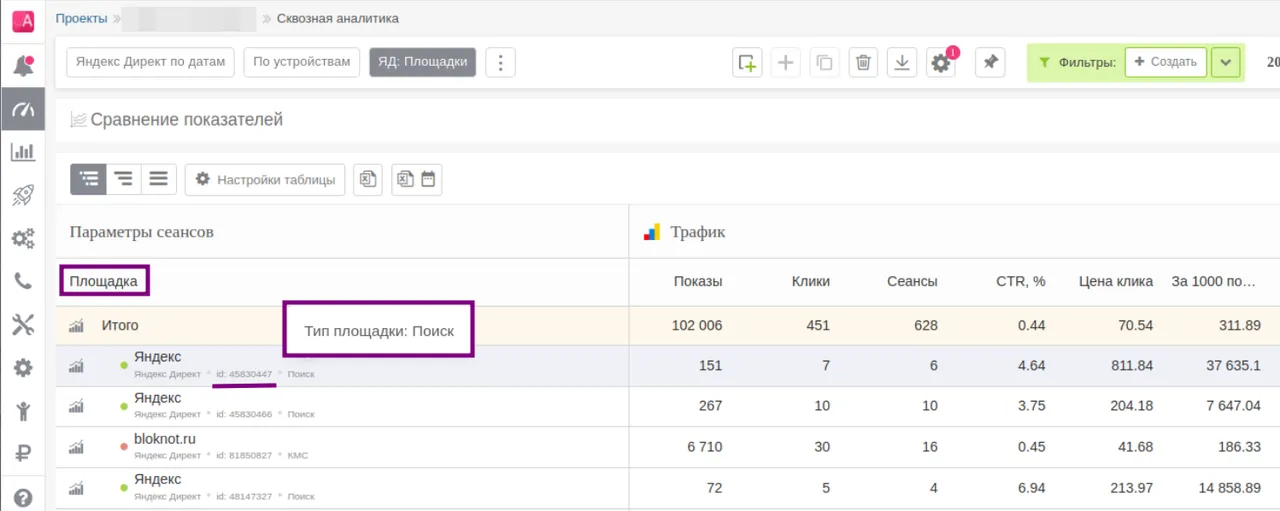The image size is (1280, 511).
Task: Open Настройки таблицы button
Action: [x=266, y=180]
